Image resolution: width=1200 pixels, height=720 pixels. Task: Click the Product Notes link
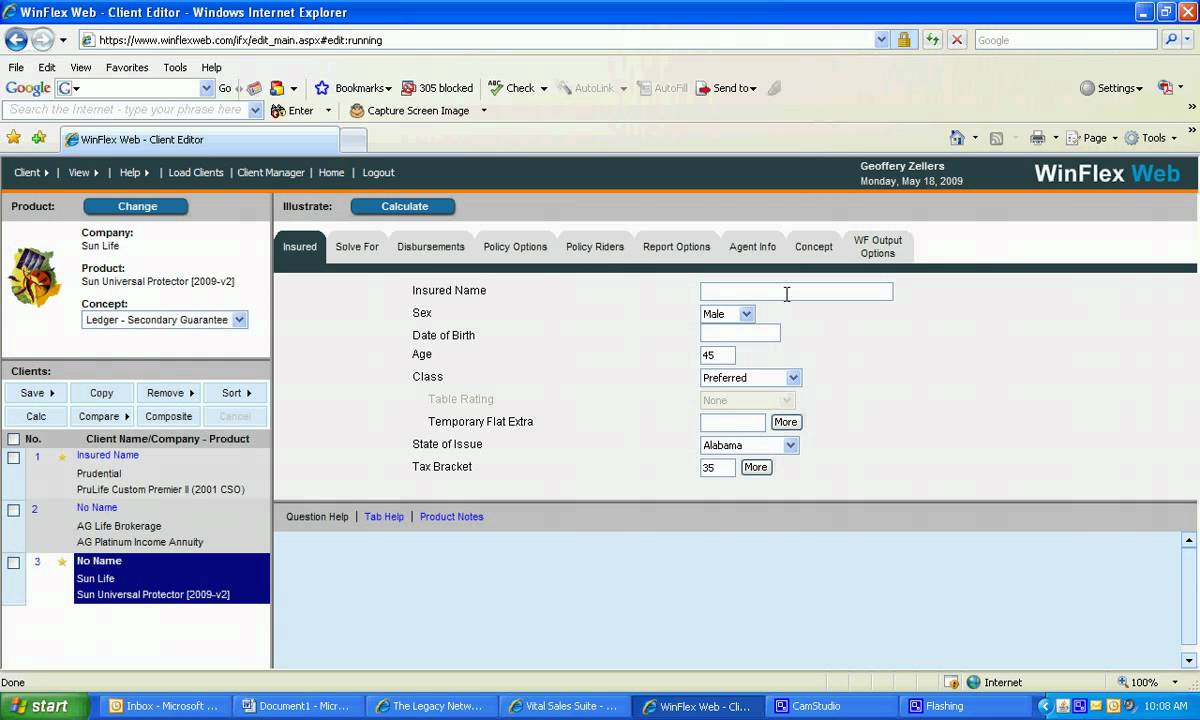pos(451,517)
